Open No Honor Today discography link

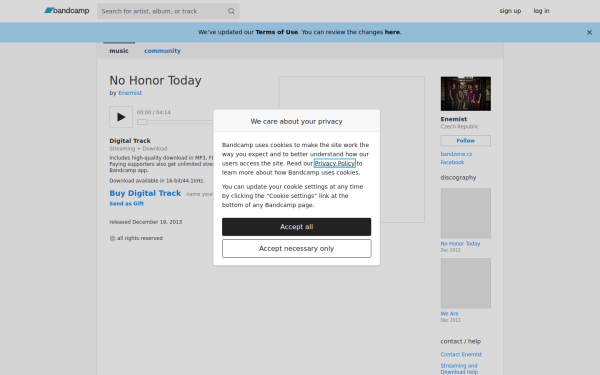click(460, 243)
